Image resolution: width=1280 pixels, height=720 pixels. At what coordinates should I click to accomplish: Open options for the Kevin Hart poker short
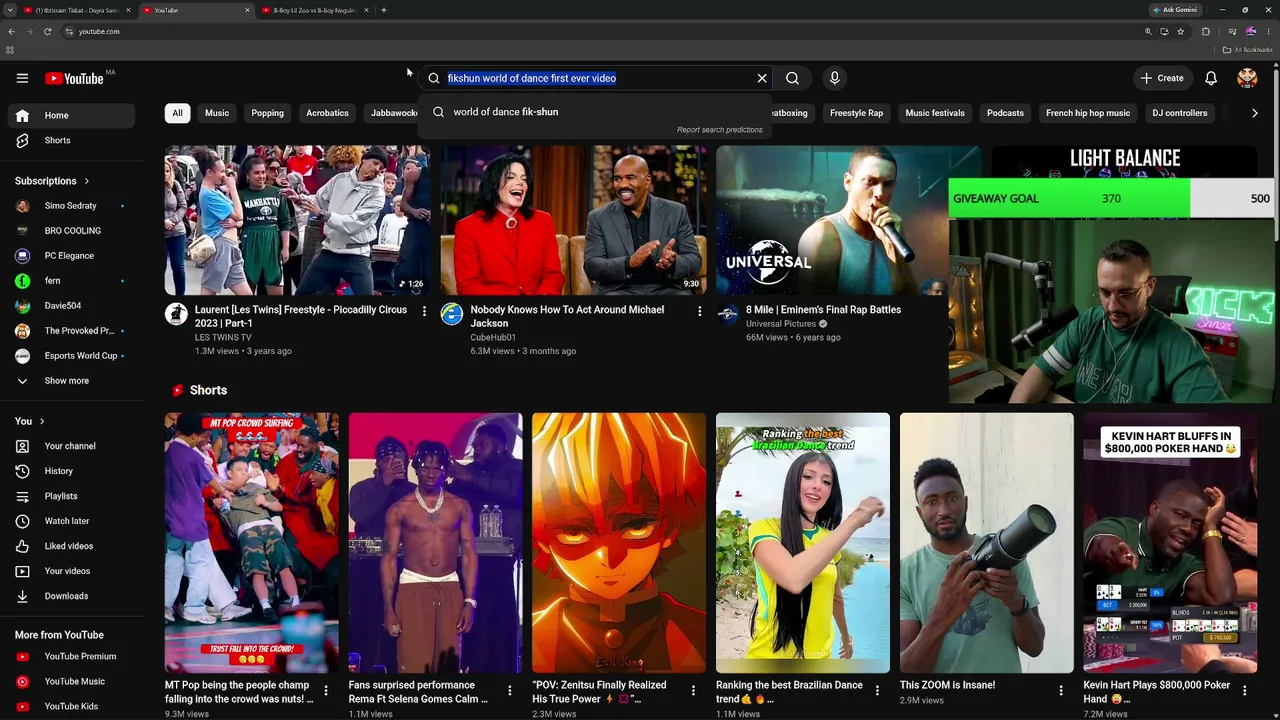1245,690
